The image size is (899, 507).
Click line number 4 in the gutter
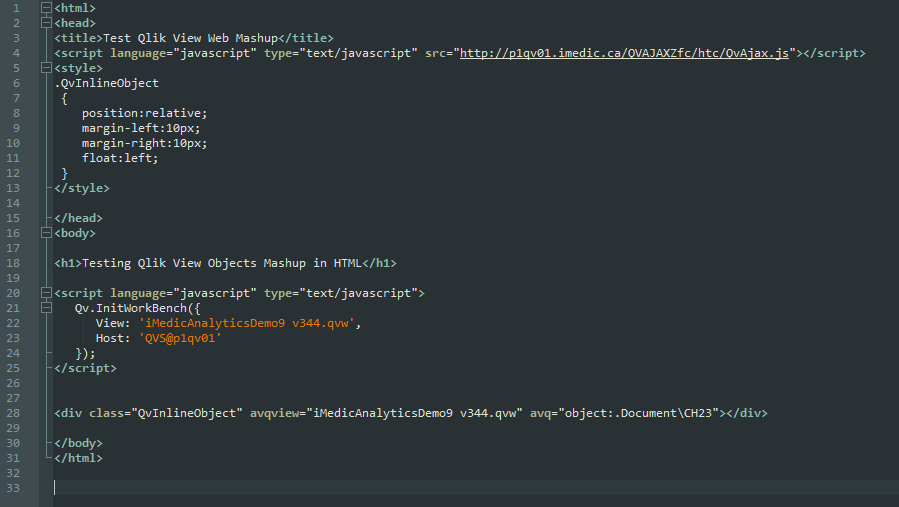(16, 53)
